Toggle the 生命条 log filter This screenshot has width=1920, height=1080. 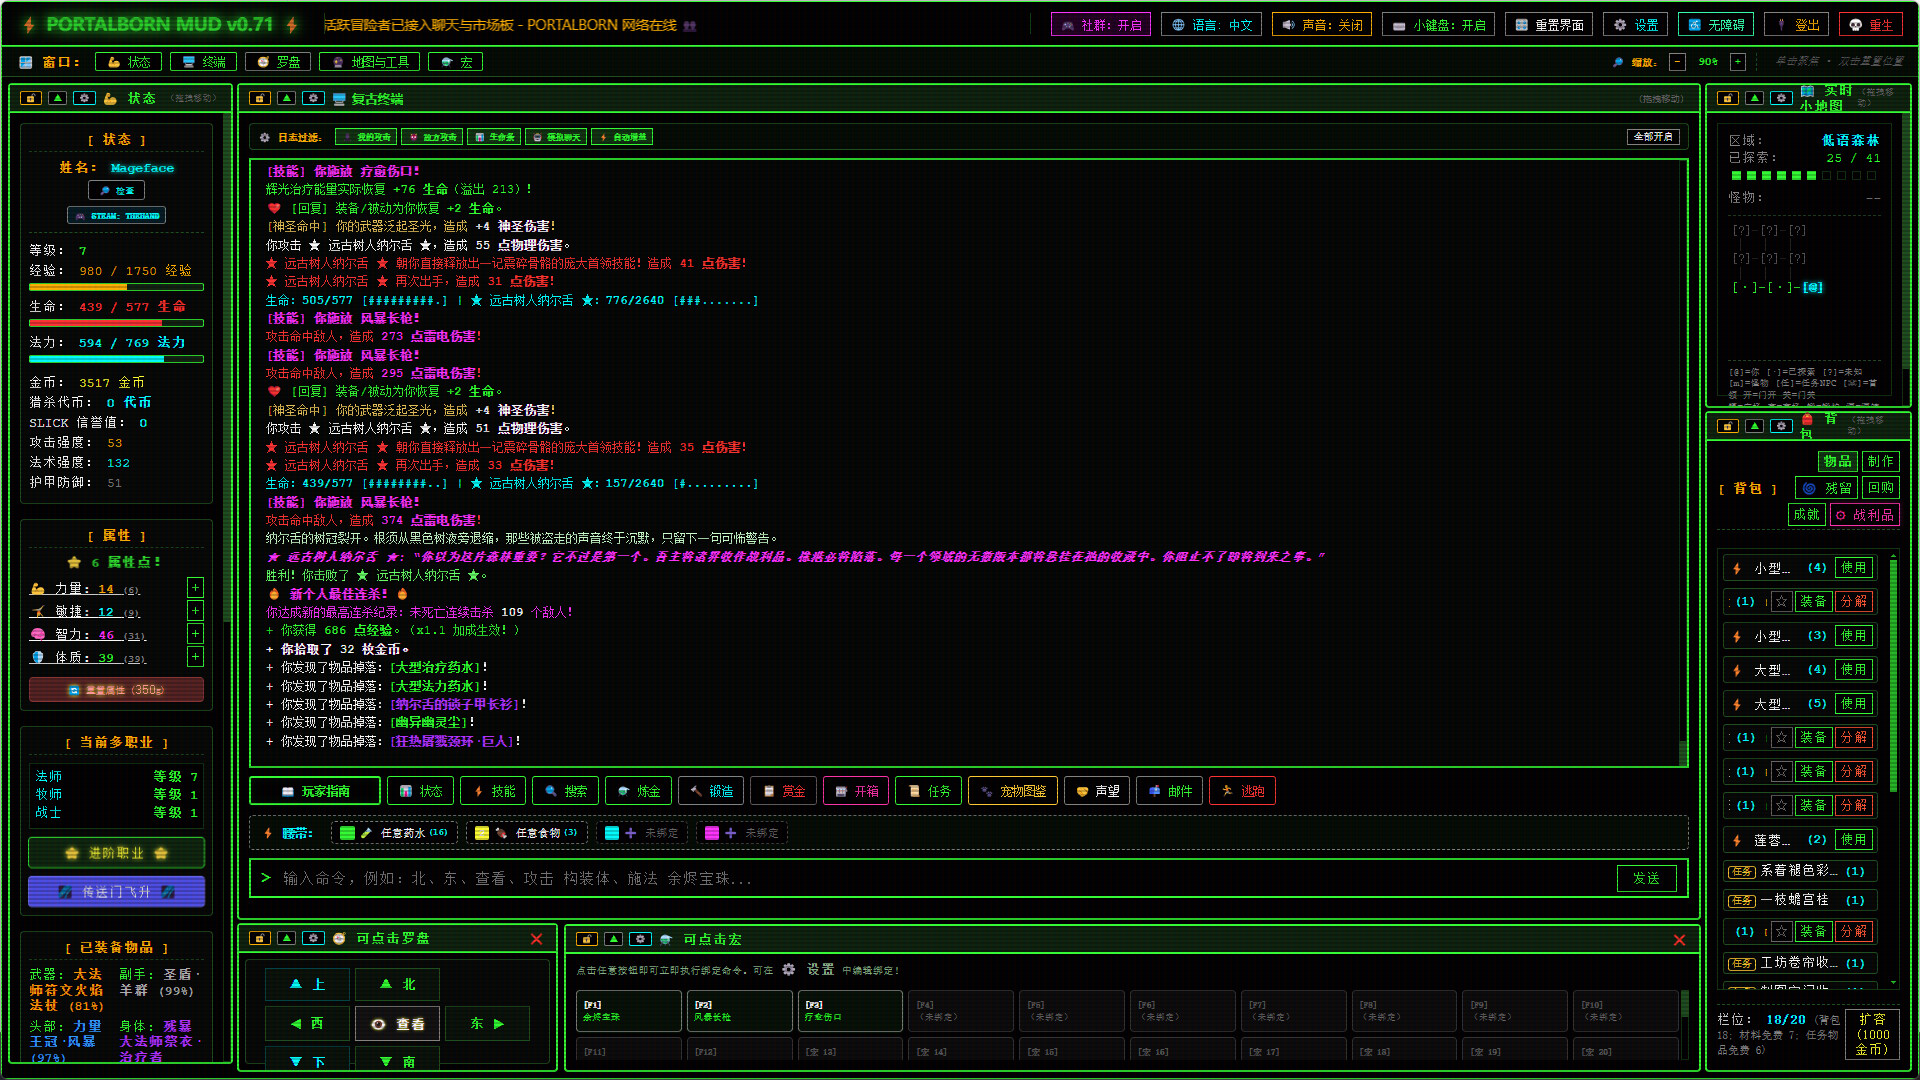495,137
